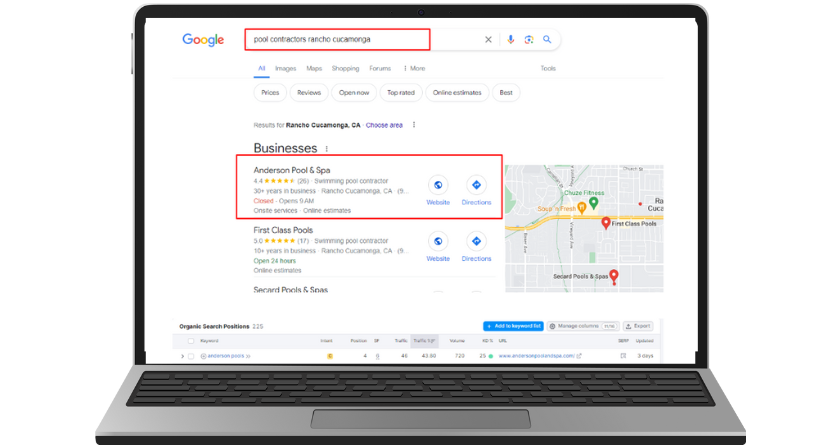Apply the Open now filter chip

354,92
